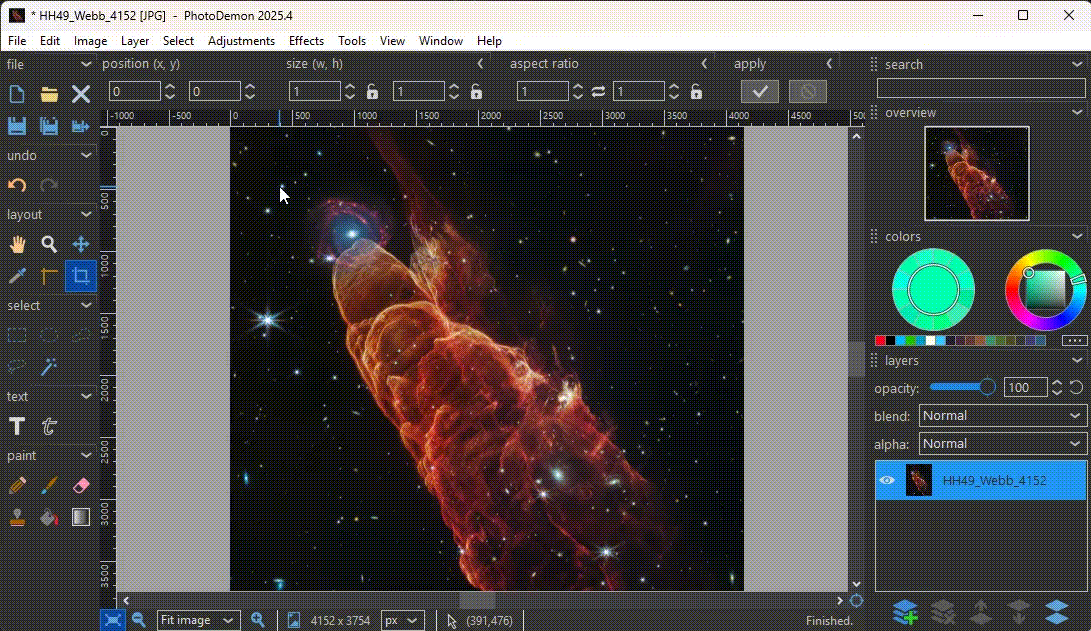Reset layer opacity with circular arrow

[1076, 388]
